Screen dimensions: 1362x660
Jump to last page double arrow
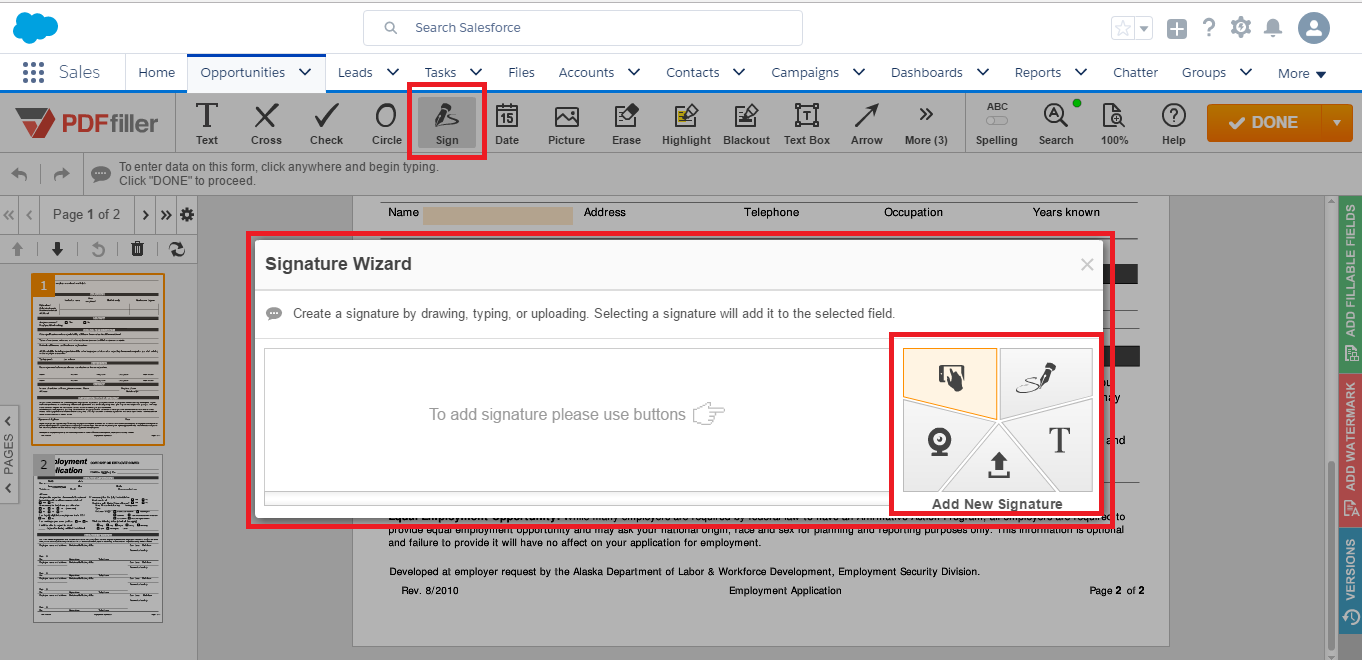tap(166, 214)
